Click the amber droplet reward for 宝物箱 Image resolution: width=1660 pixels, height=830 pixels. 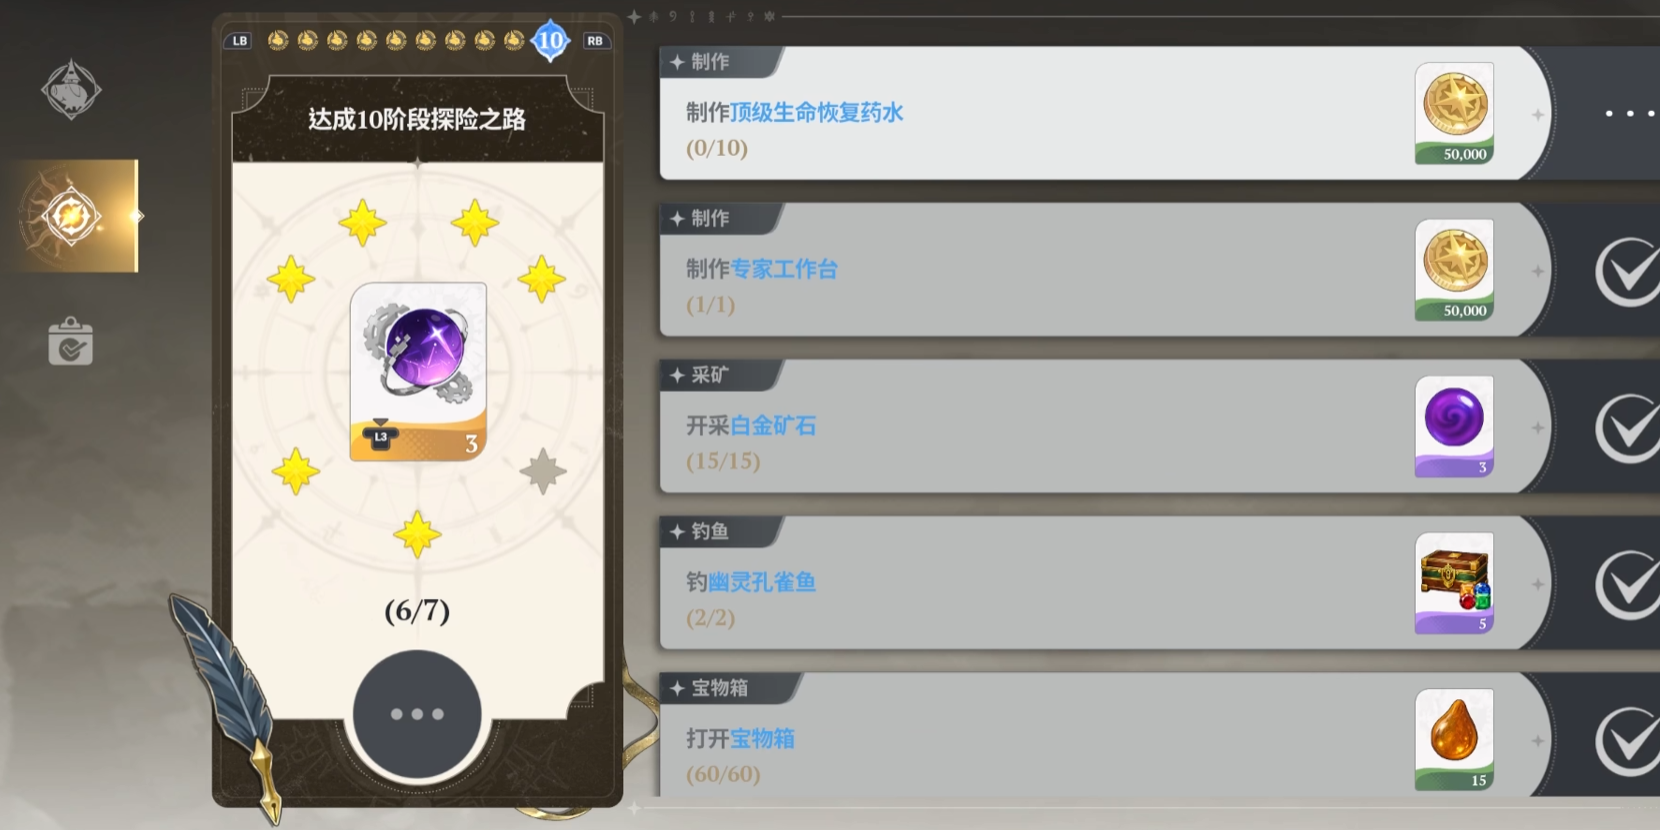tap(1454, 739)
